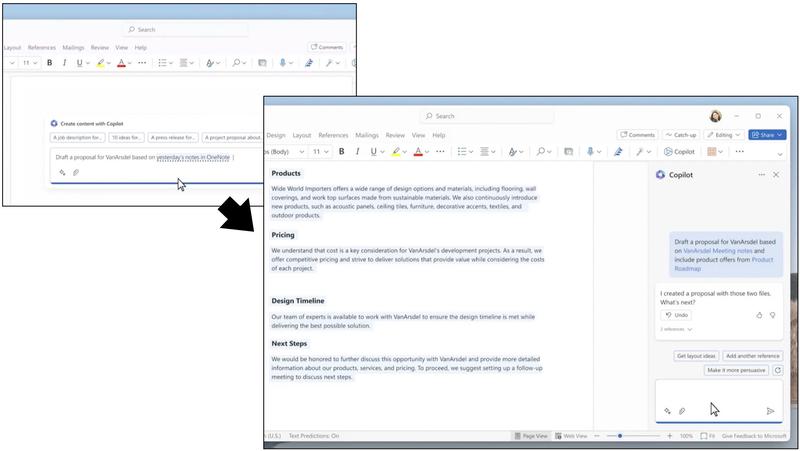Open the Editing mode dropdown
The image size is (800, 451).
click(x=723, y=135)
